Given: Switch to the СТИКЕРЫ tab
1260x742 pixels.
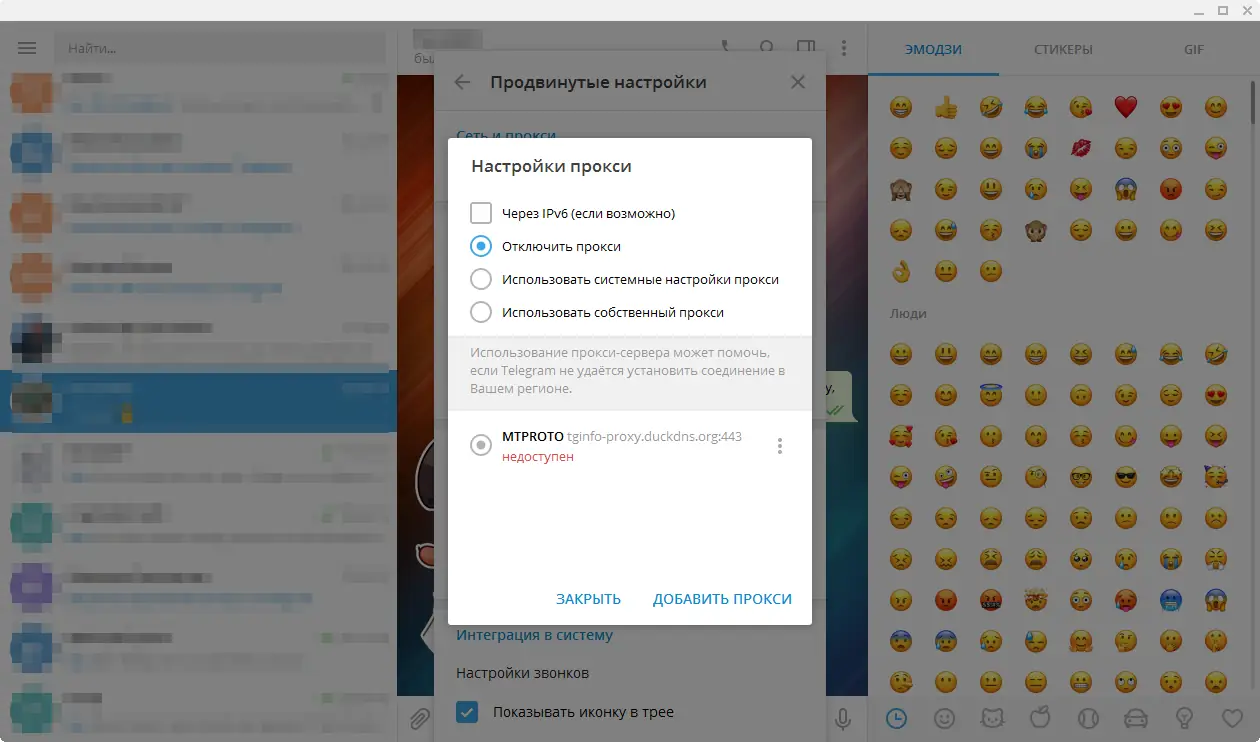Looking at the screenshot, I should 1063,49.
